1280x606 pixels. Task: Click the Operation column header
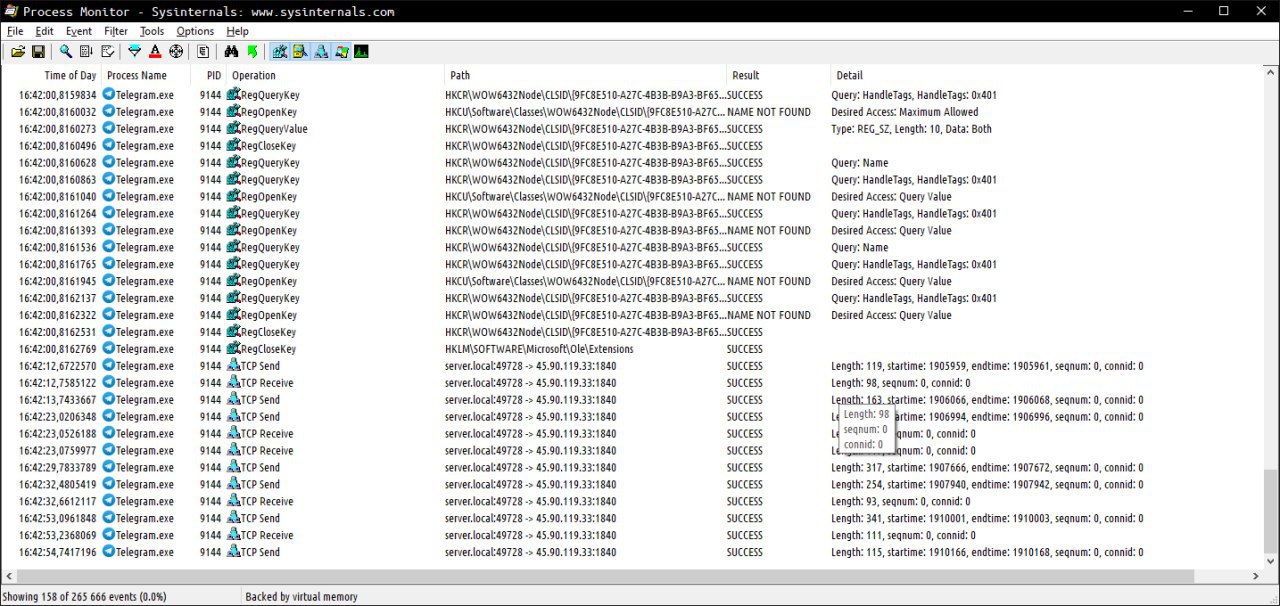pyautogui.click(x=254, y=75)
